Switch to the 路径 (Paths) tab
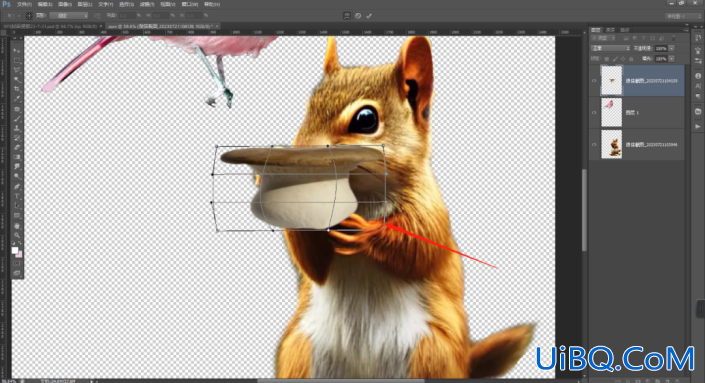 point(625,30)
